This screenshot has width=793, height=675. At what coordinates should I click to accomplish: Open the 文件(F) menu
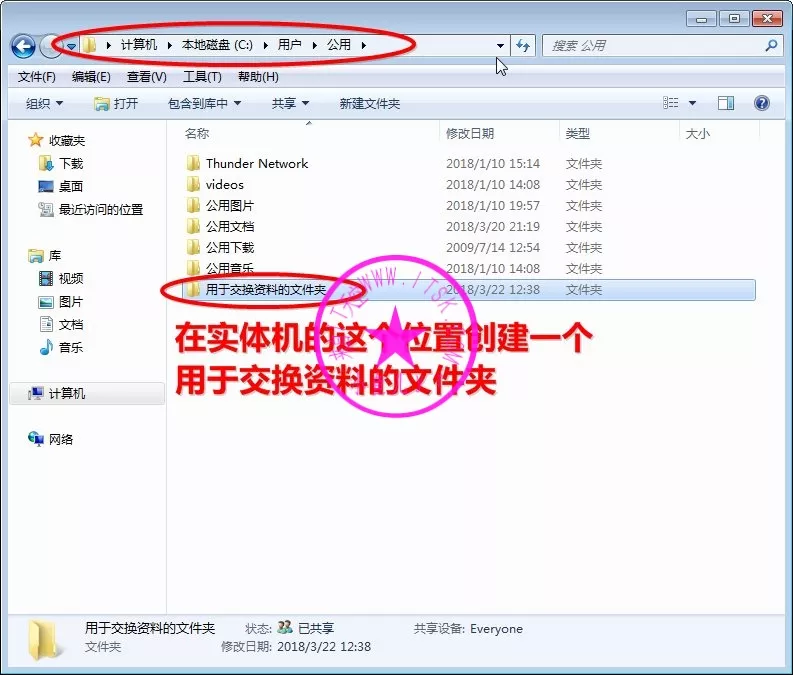pos(37,77)
